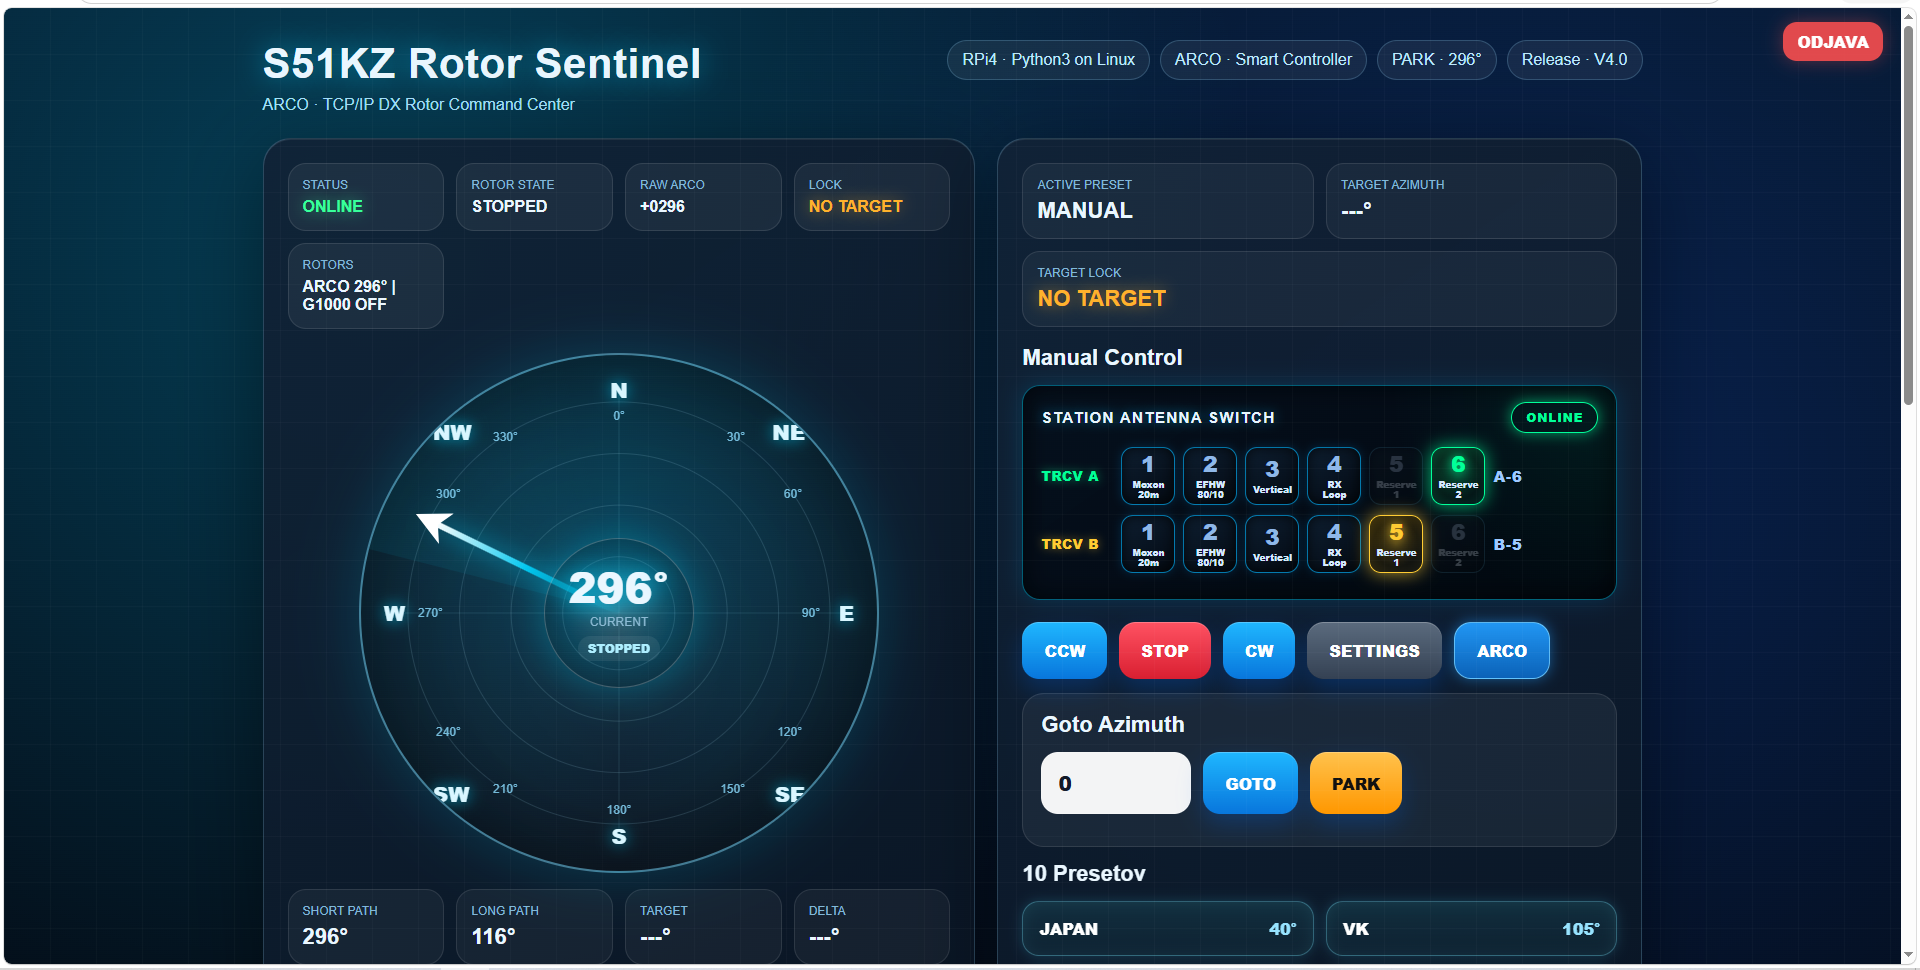Click the SHORT PATH 296° card

click(x=366, y=927)
